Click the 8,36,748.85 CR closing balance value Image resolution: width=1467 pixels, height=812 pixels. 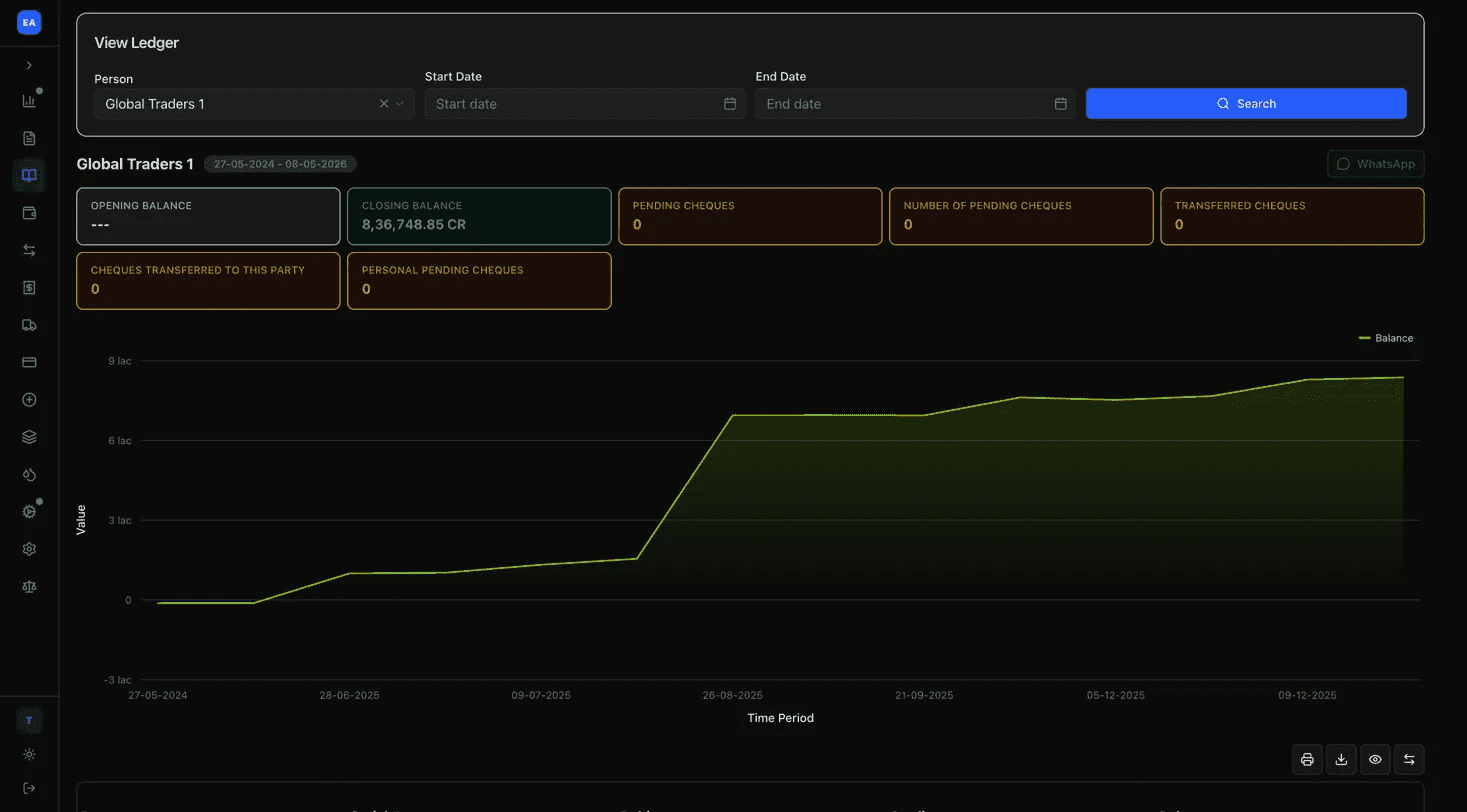414,225
